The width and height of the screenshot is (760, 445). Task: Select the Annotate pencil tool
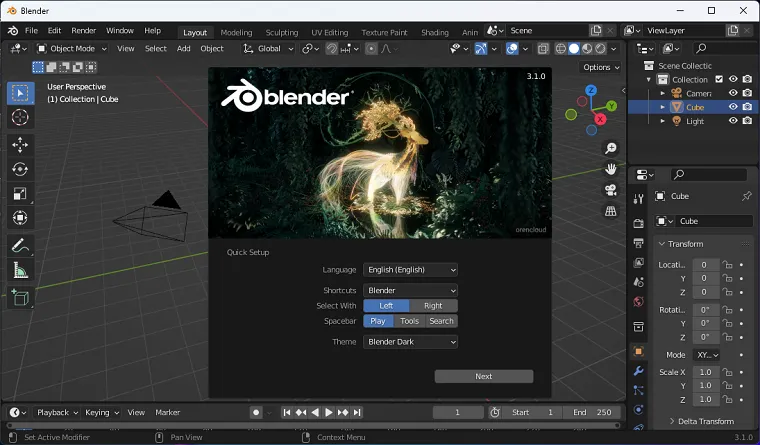pos(20,246)
